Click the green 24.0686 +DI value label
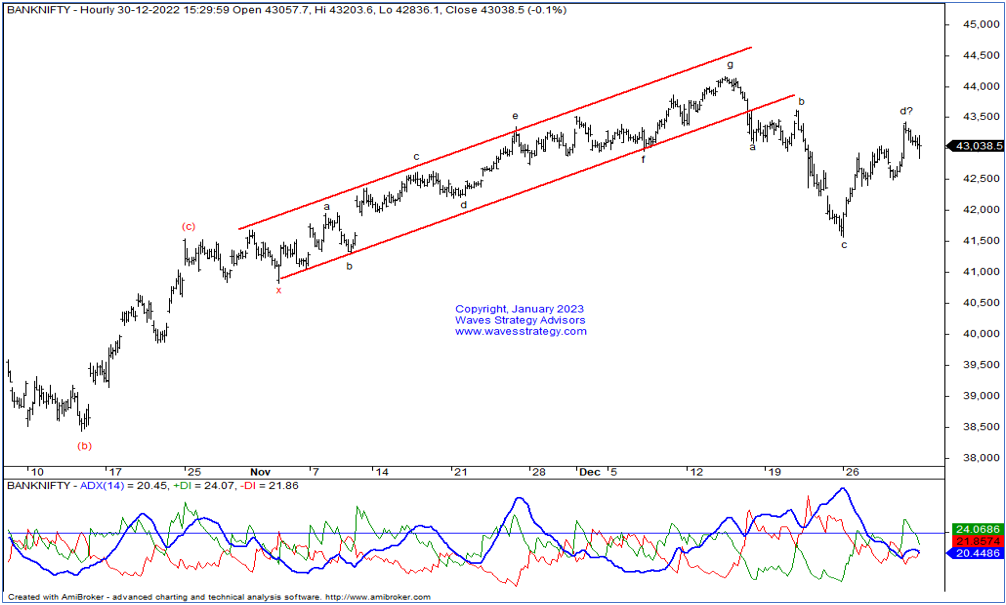 (x=976, y=529)
